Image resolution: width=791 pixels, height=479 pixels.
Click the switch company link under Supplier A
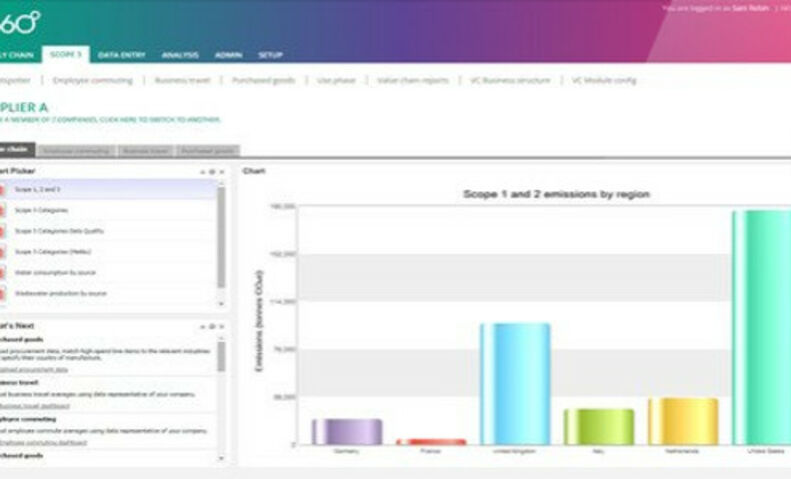point(110,120)
